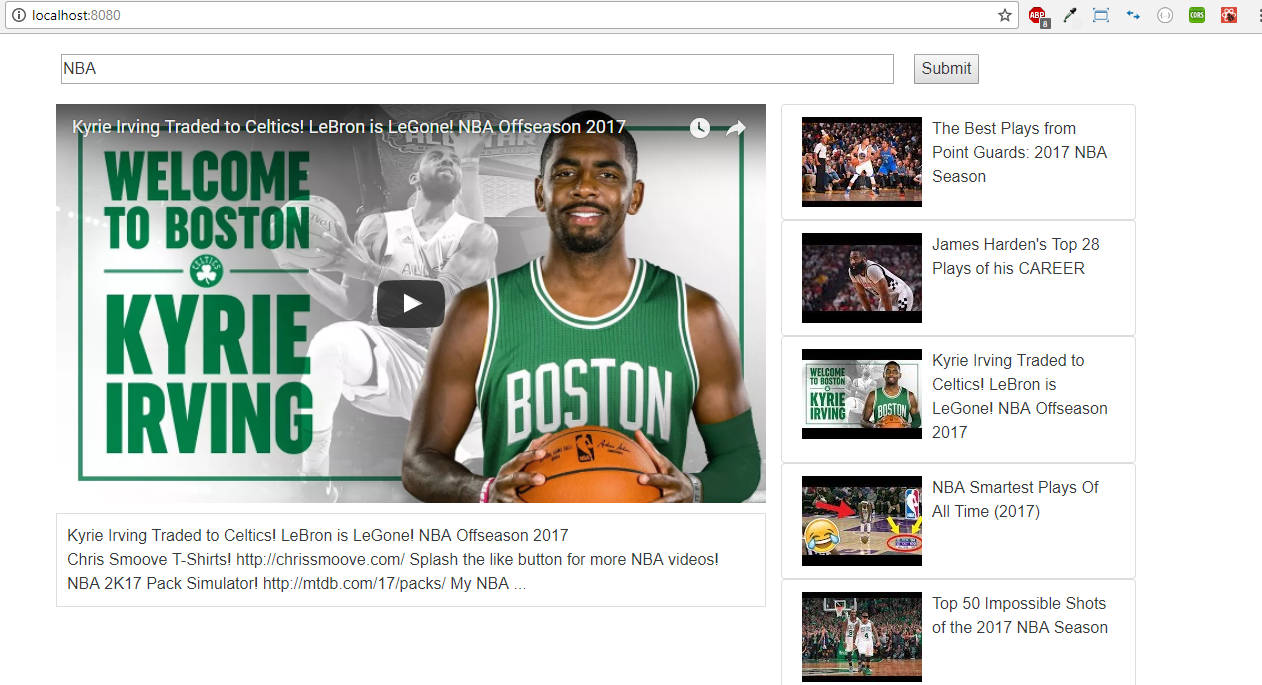Open the curly braces JSON extension

(1165, 15)
